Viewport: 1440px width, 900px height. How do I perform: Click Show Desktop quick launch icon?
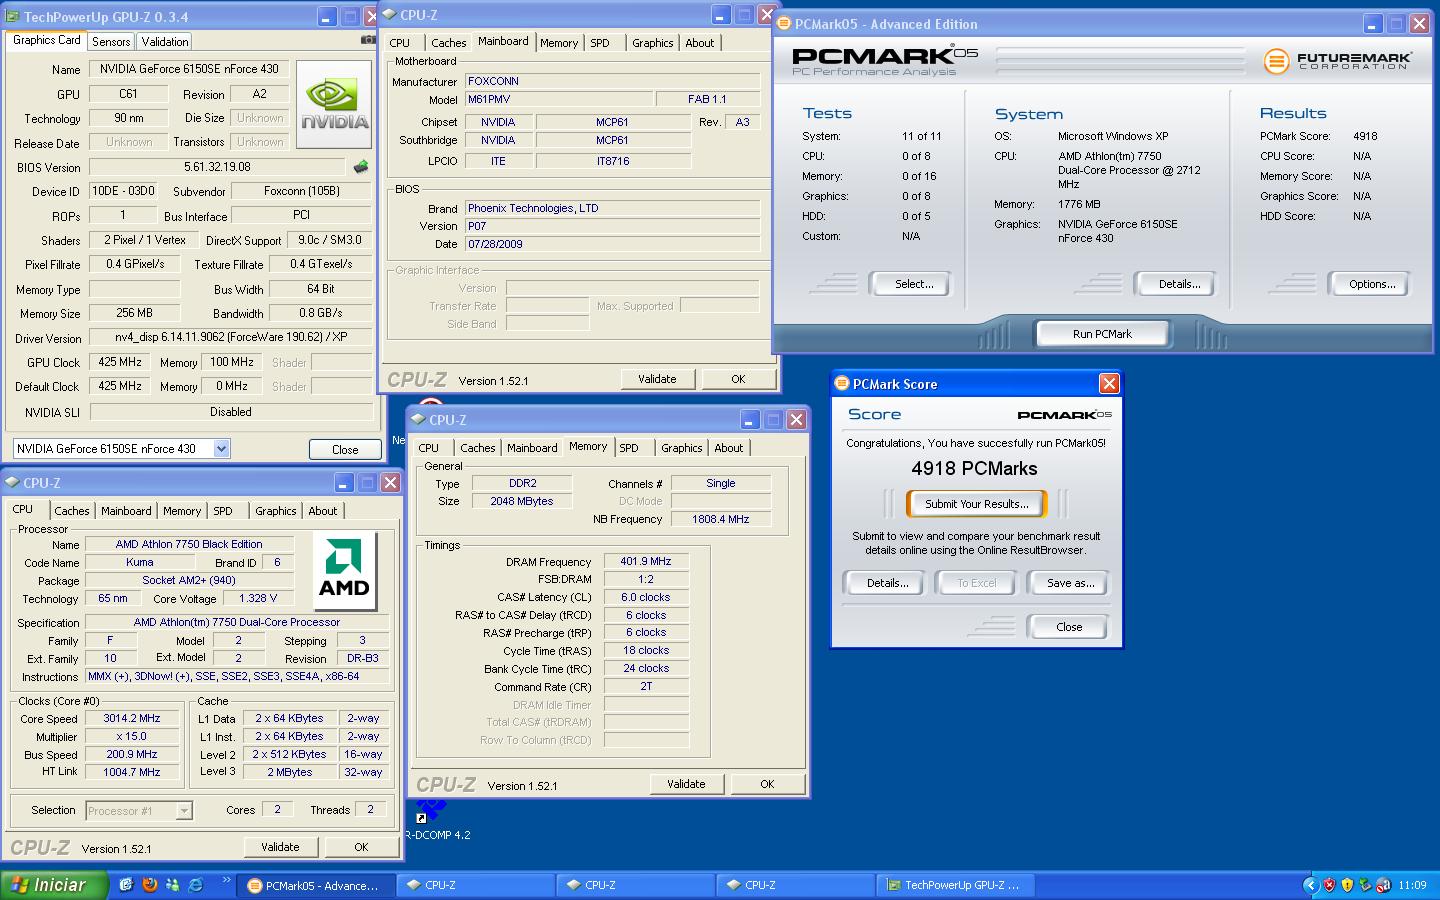tap(126, 885)
